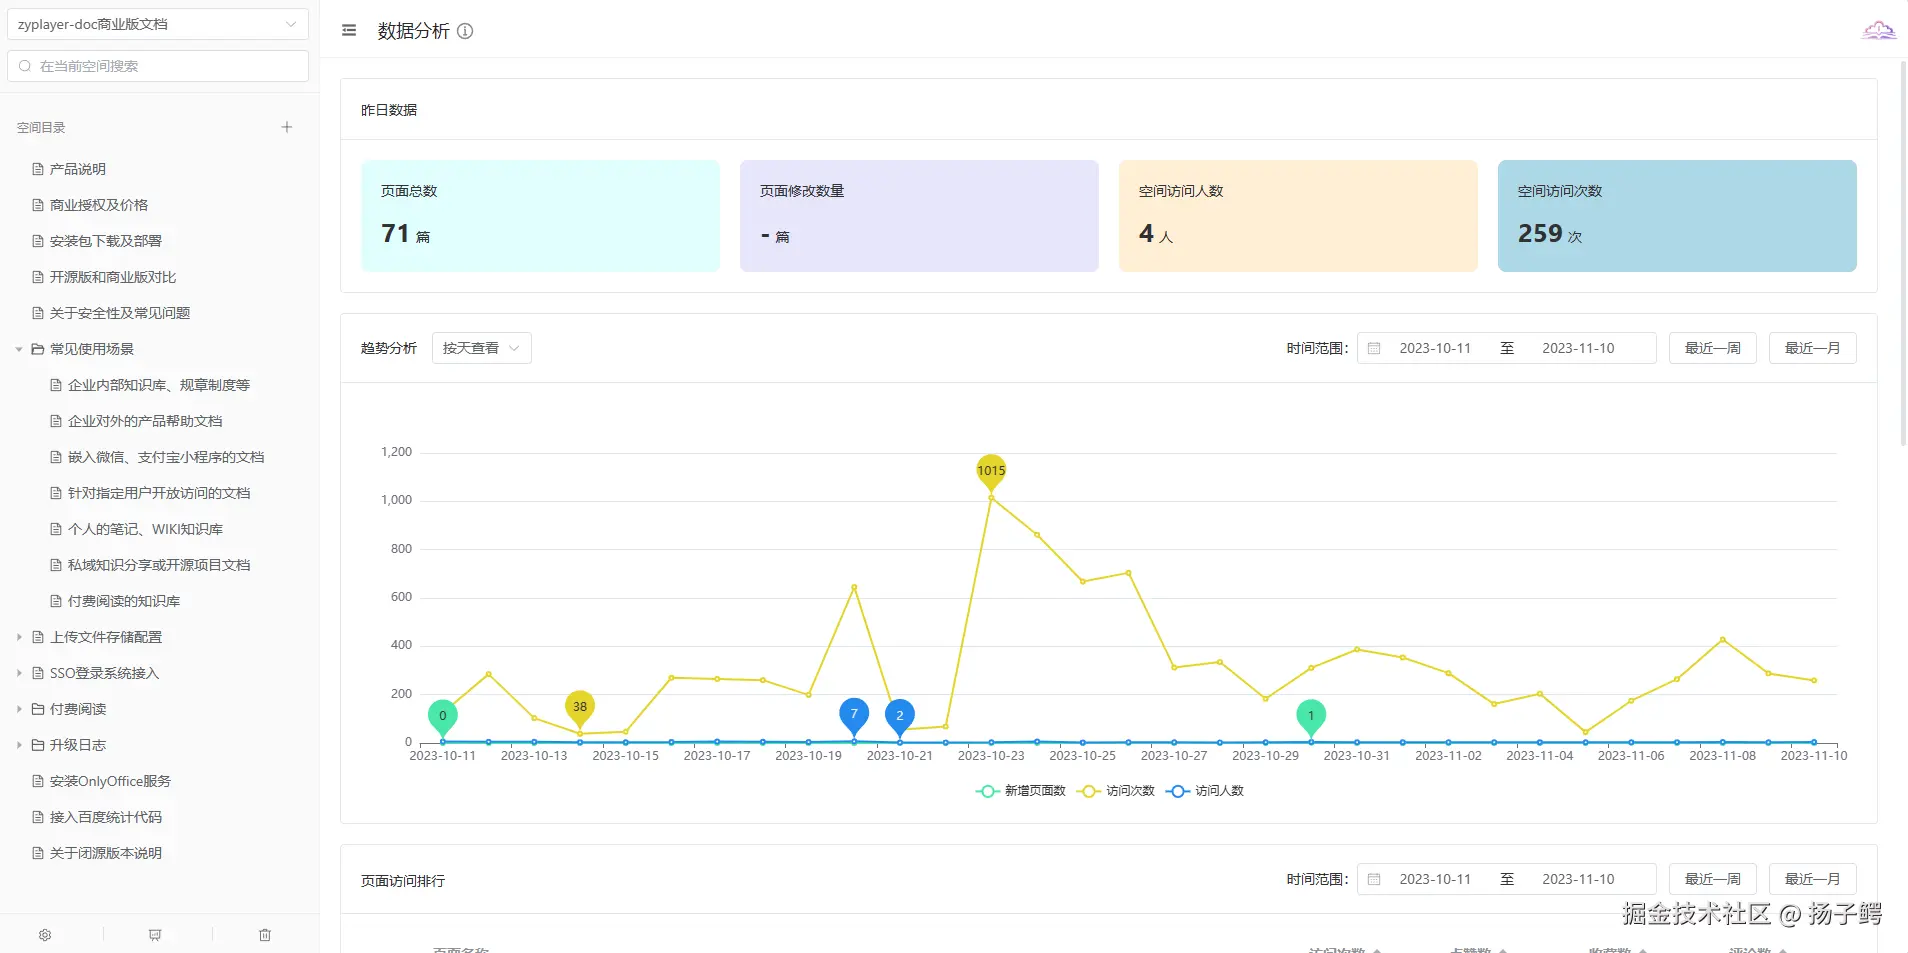Open 针对指定用户开放访问的文档

[x=159, y=493]
